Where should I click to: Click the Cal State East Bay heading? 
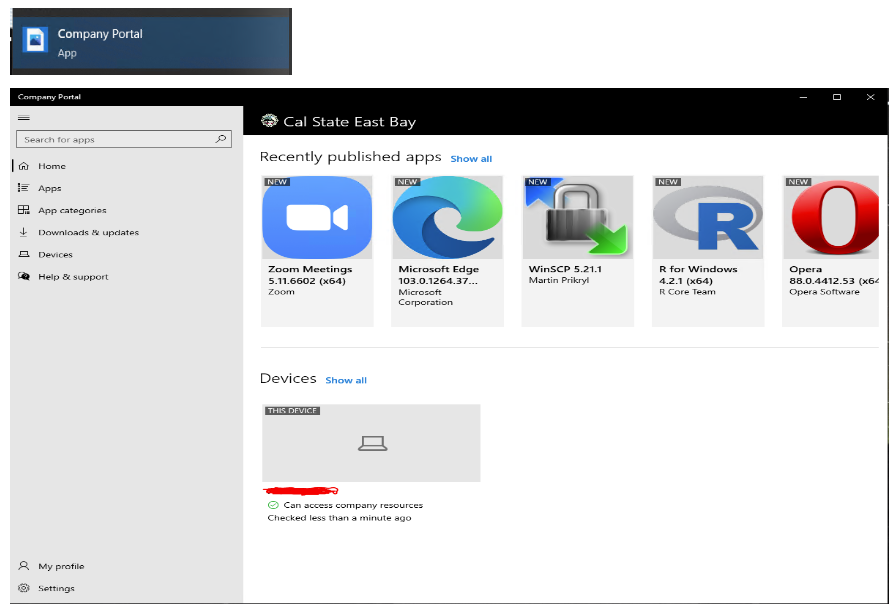point(350,121)
